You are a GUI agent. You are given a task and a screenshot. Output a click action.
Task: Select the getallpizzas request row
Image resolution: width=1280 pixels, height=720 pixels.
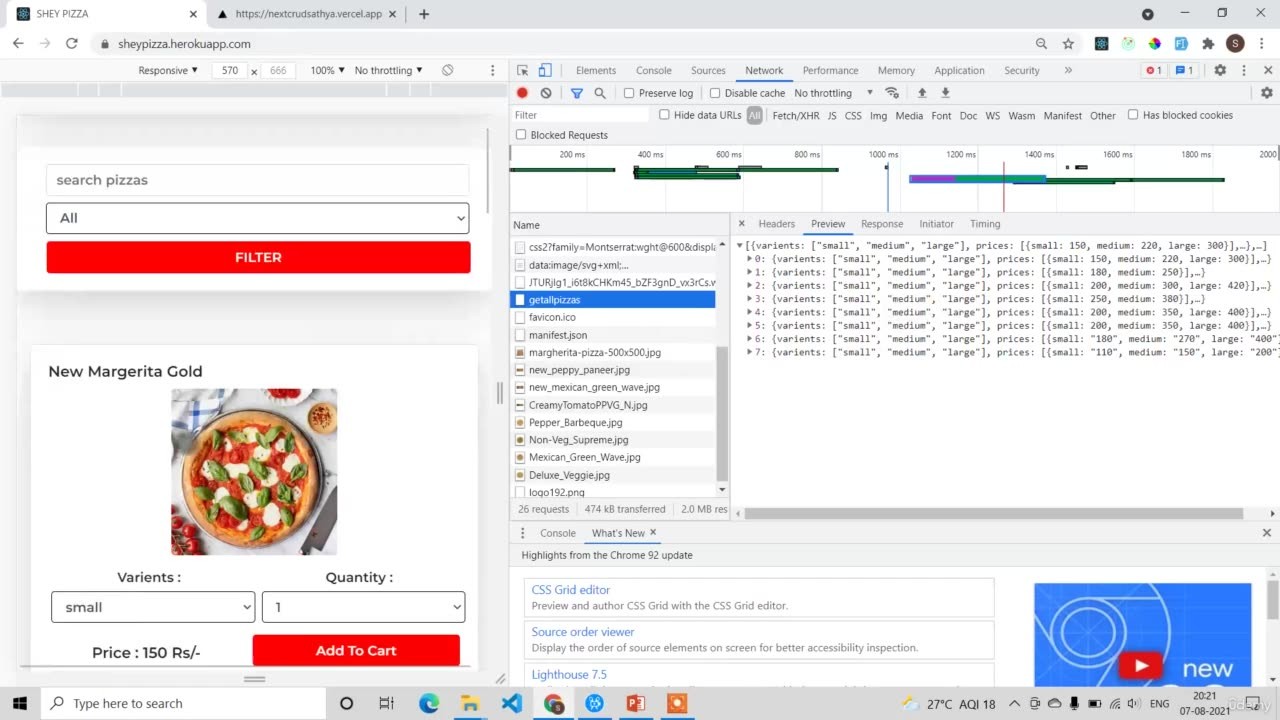(613, 299)
